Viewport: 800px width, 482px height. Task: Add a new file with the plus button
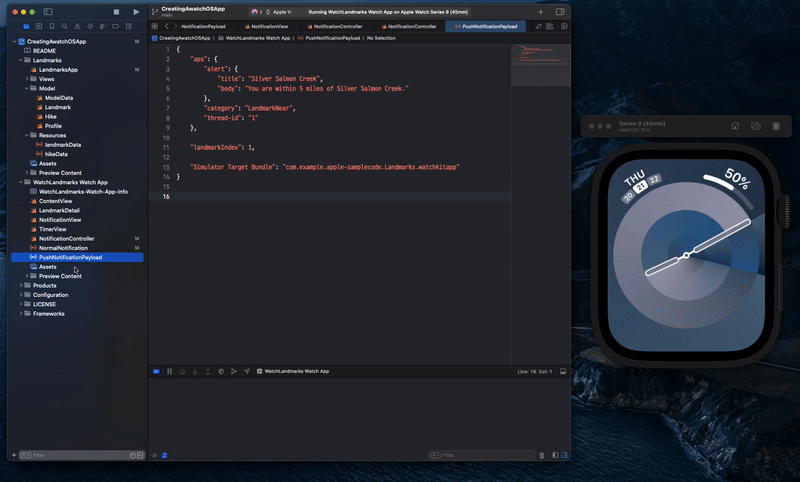(14, 455)
